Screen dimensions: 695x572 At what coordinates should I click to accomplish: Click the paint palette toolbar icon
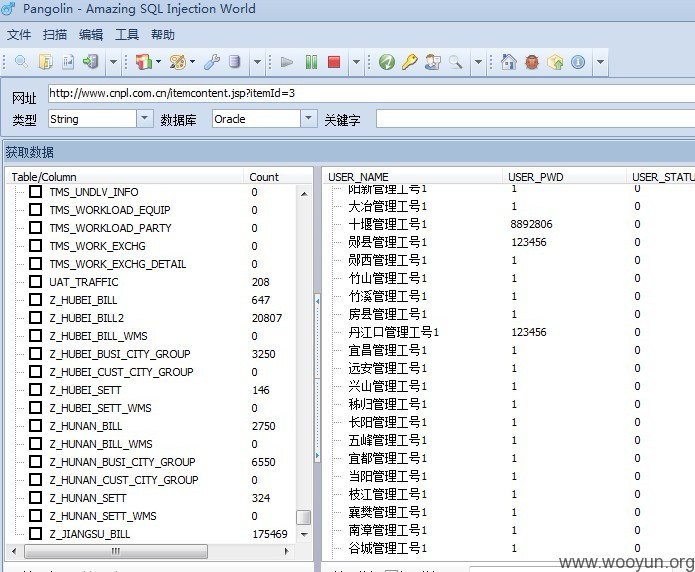click(178, 62)
